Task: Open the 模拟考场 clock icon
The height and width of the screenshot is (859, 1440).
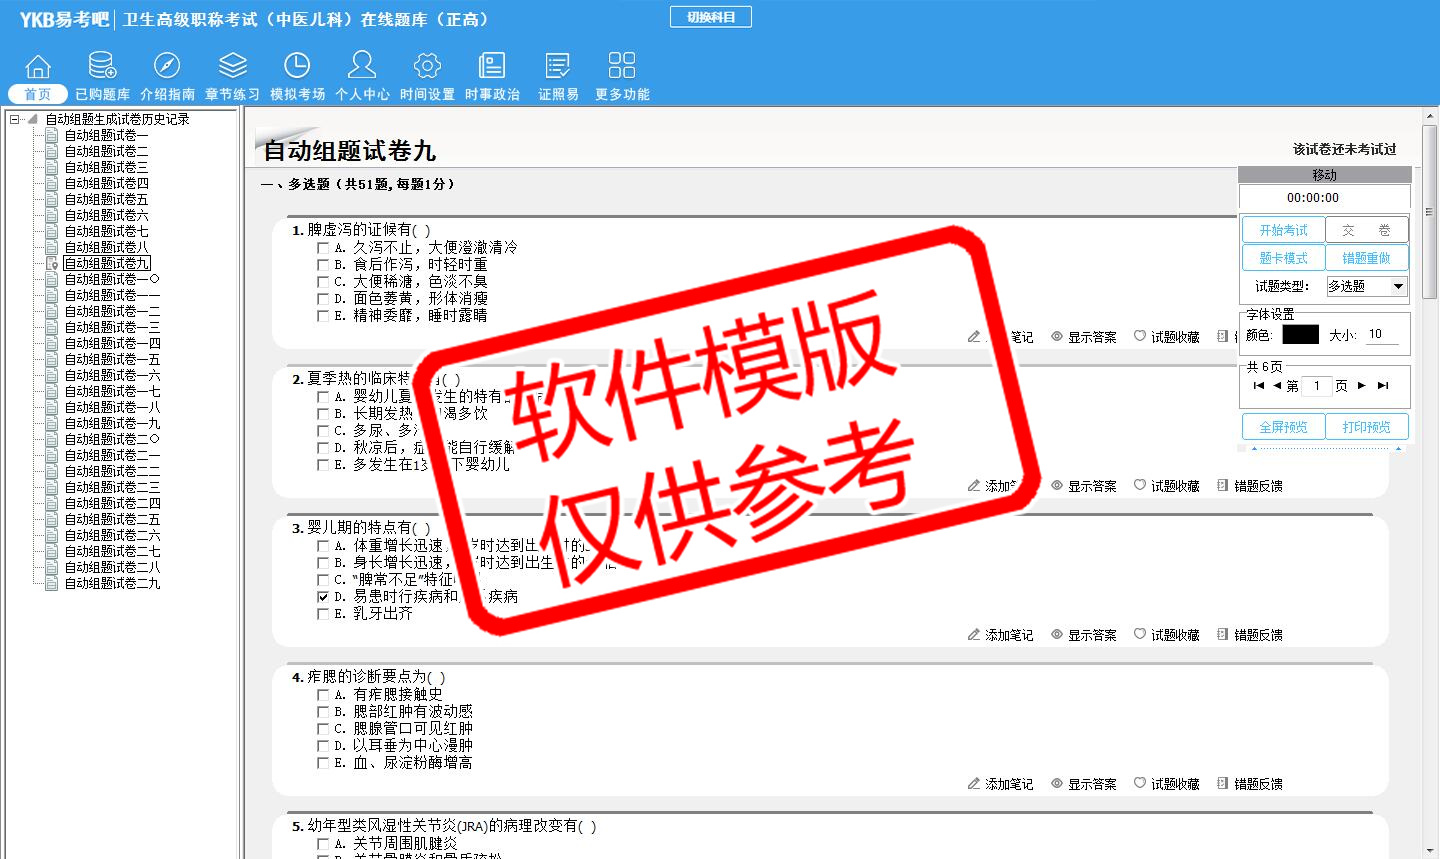Action: (297, 66)
